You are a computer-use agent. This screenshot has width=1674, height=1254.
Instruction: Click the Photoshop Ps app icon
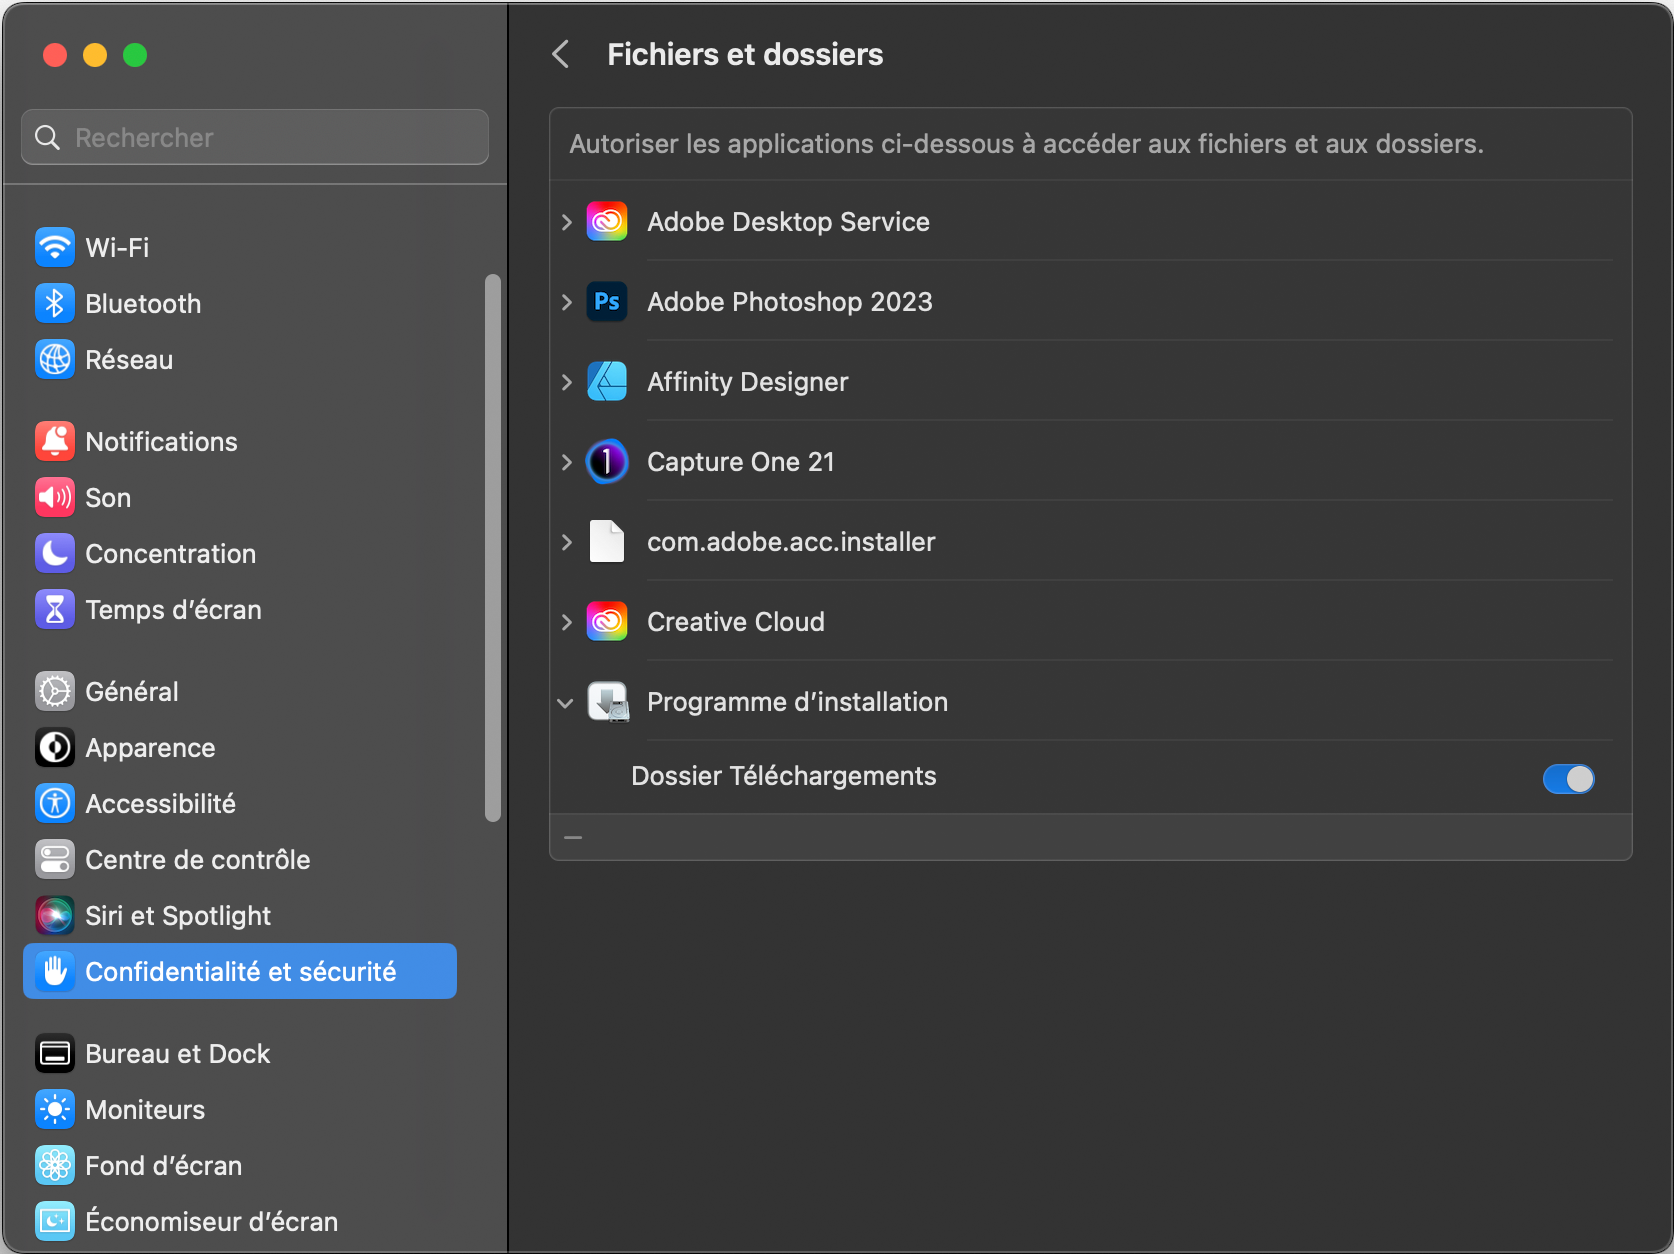coord(607,301)
